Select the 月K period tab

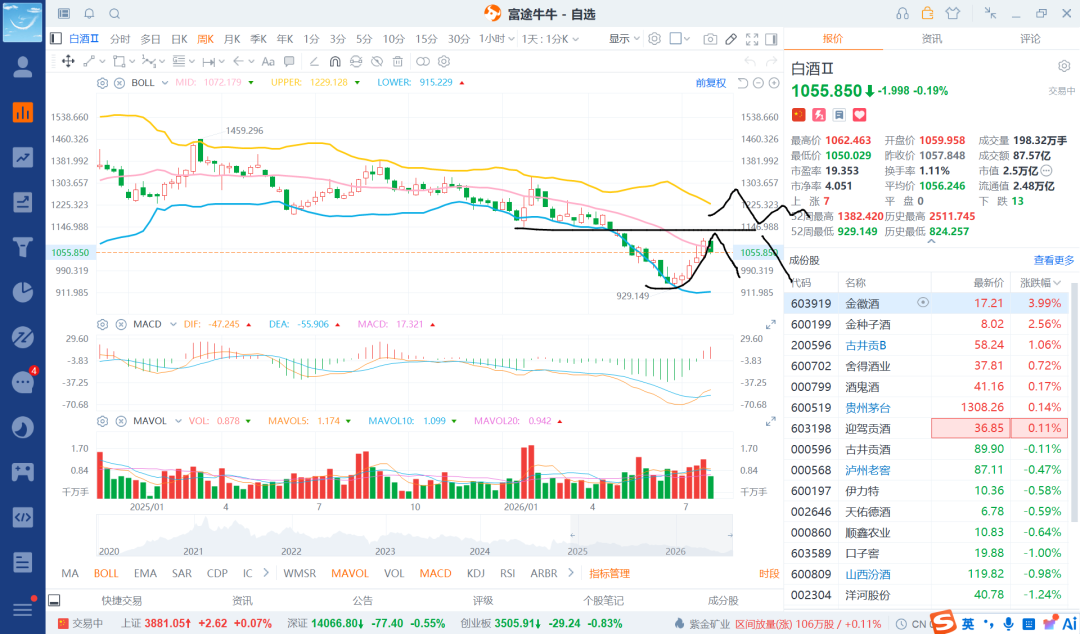[x=232, y=39]
